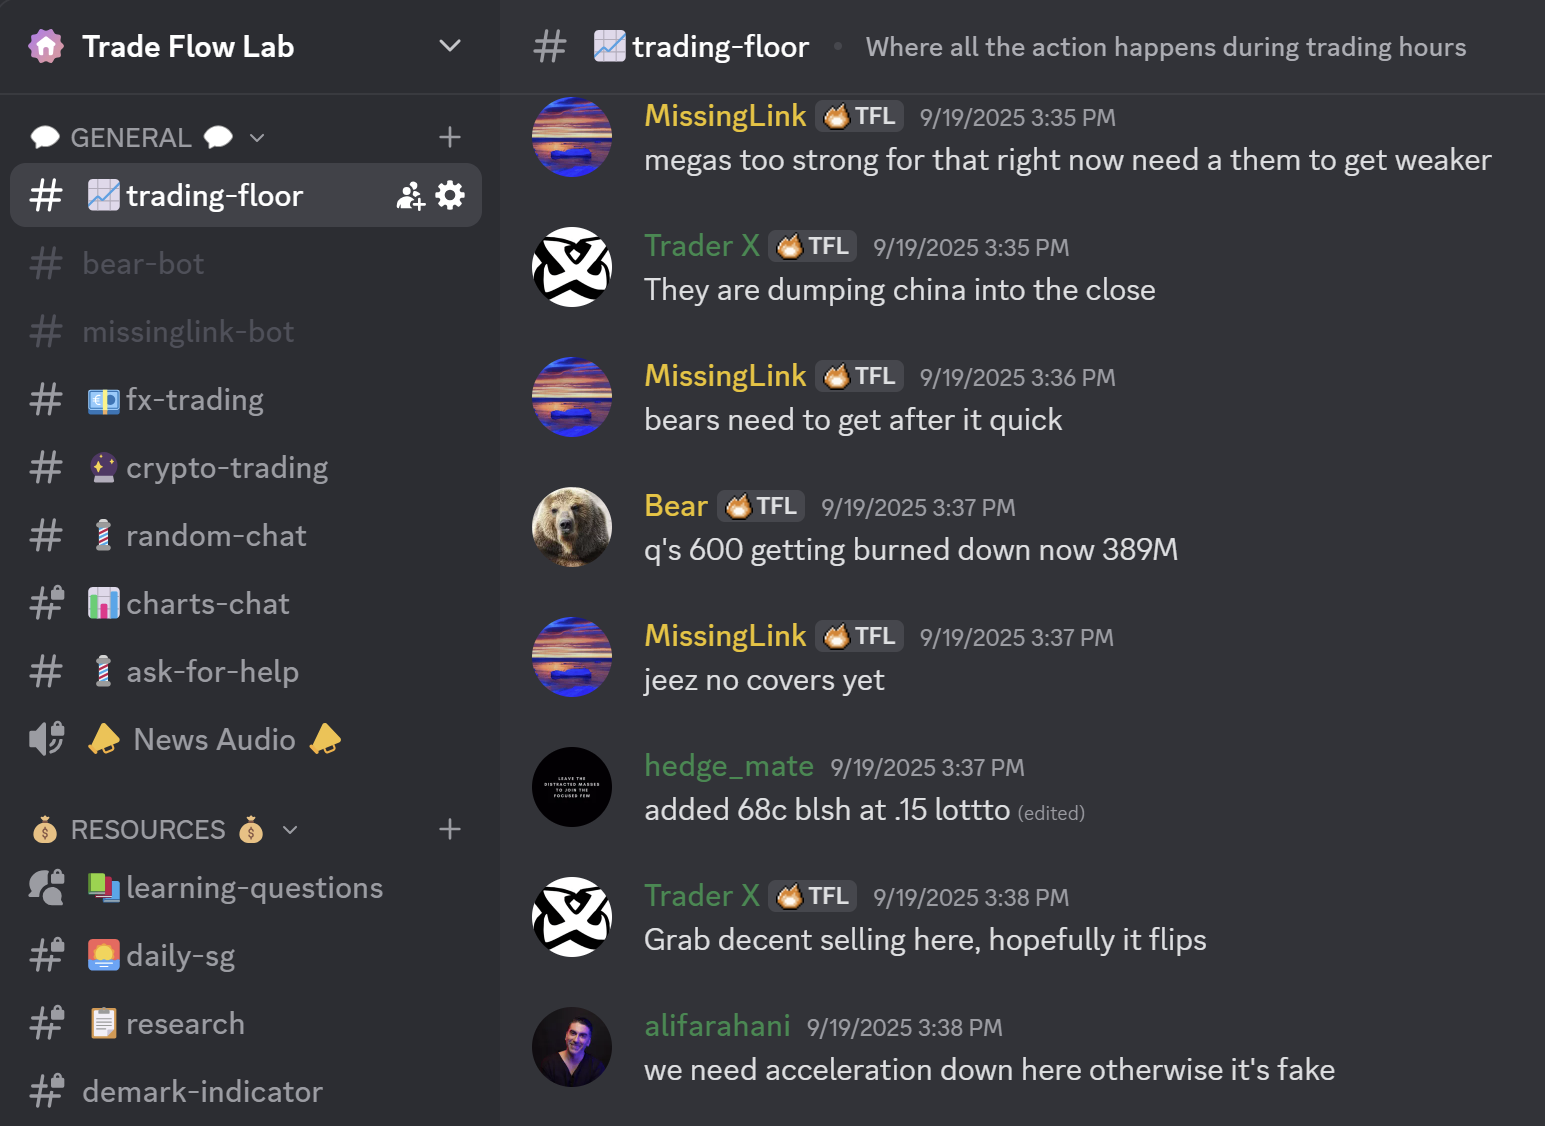Viewport: 1545px width, 1126px height.
Task: Open trading-floor channel settings gear
Action: (451, 195)
